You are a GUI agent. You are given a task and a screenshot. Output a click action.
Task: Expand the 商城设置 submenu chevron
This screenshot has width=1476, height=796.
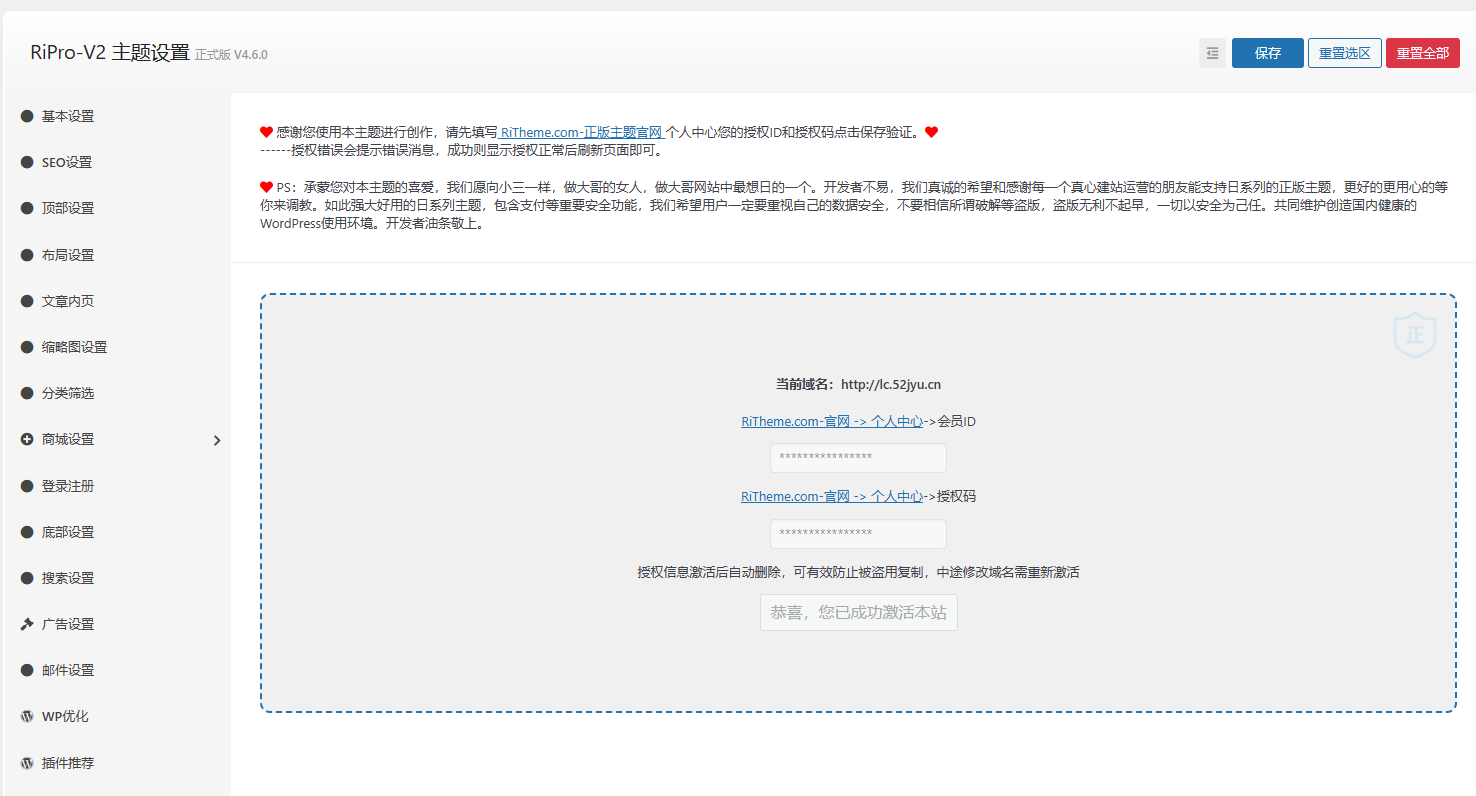(217, 440)
